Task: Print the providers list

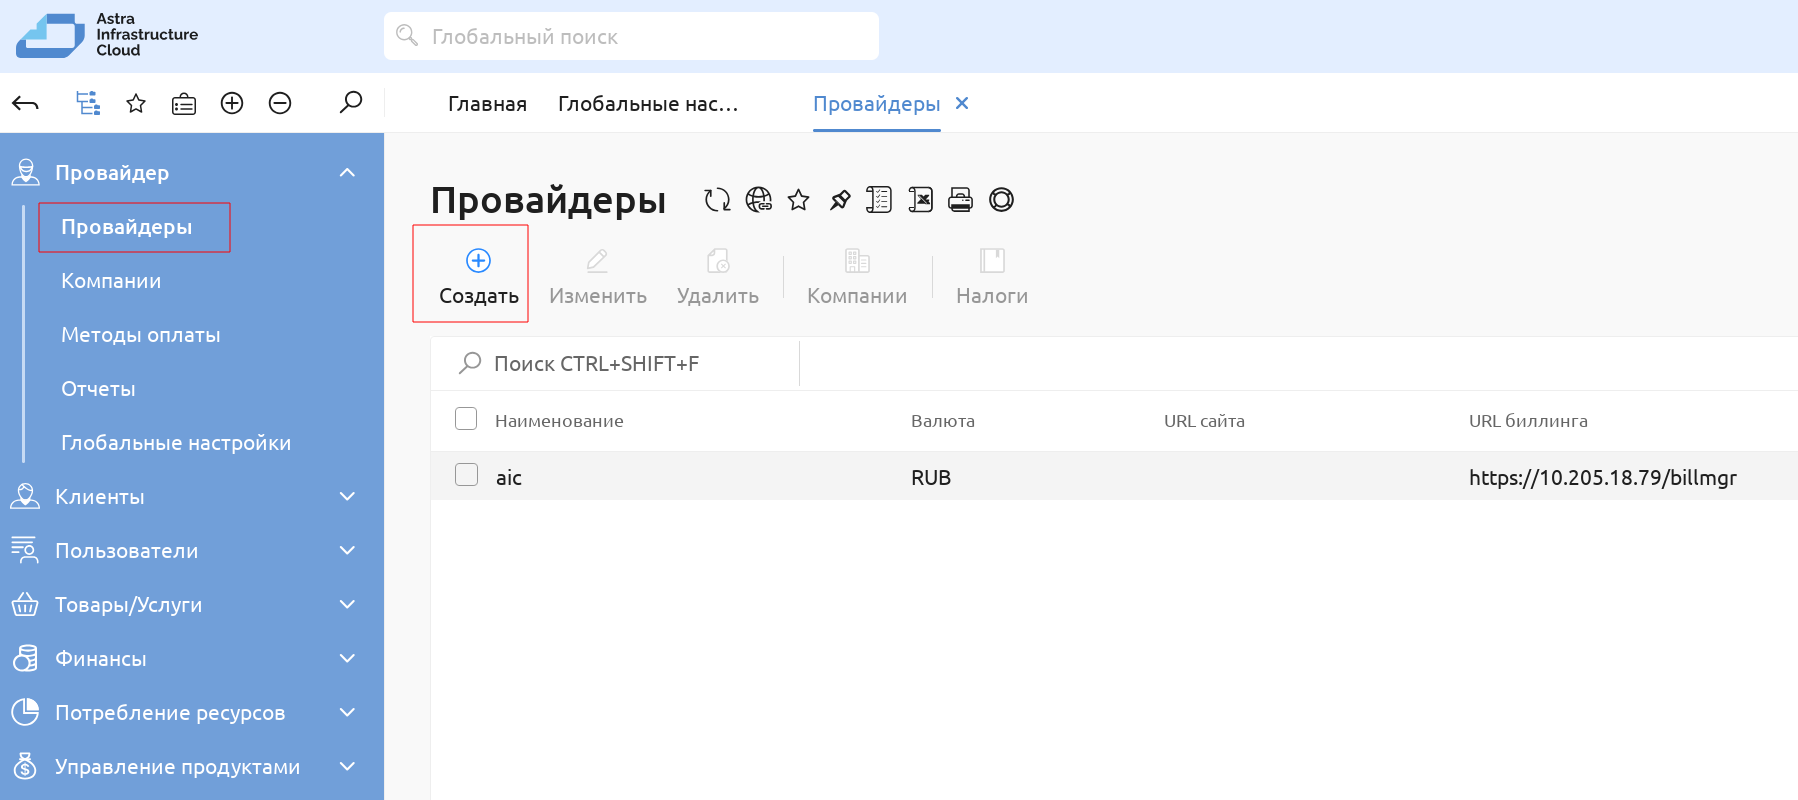Action: pos(960,200)
